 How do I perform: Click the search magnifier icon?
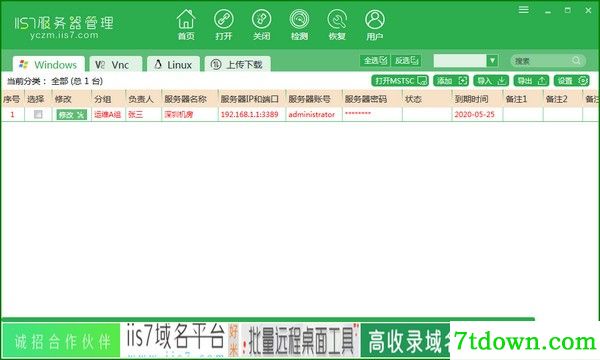pyautogui.click(x=576, y=60)
